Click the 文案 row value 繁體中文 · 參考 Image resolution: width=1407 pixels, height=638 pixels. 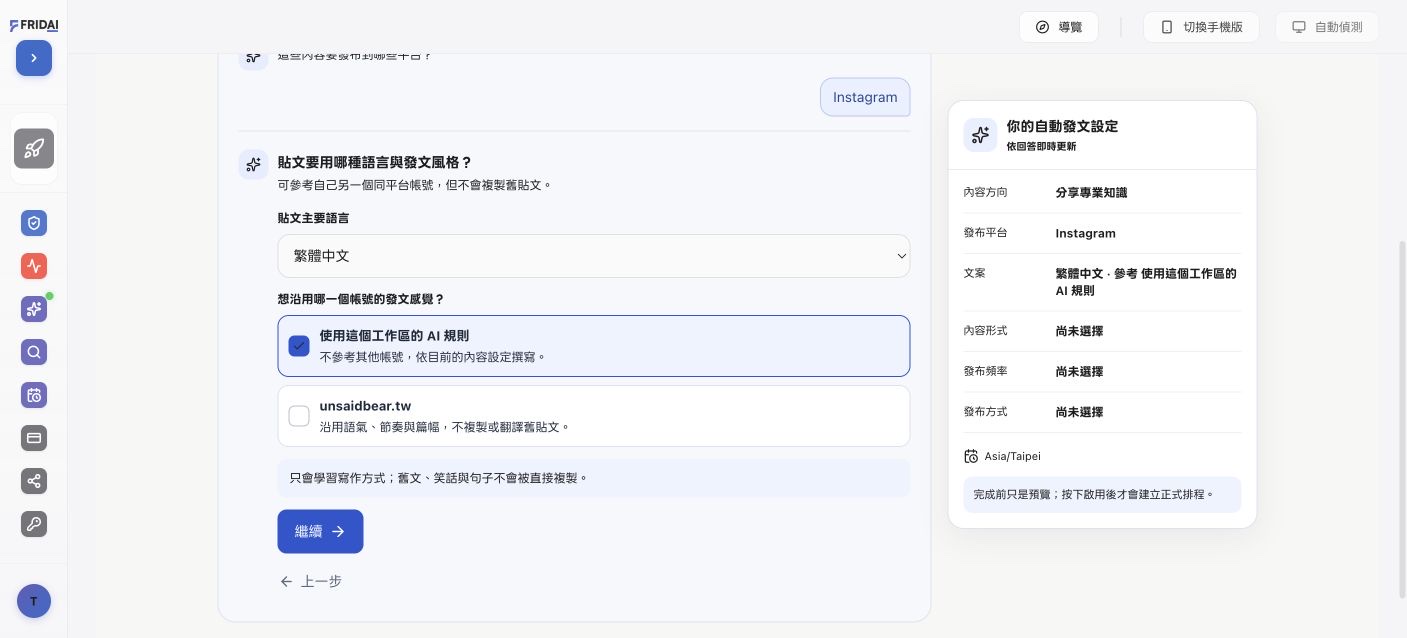tap(1146, 282)
